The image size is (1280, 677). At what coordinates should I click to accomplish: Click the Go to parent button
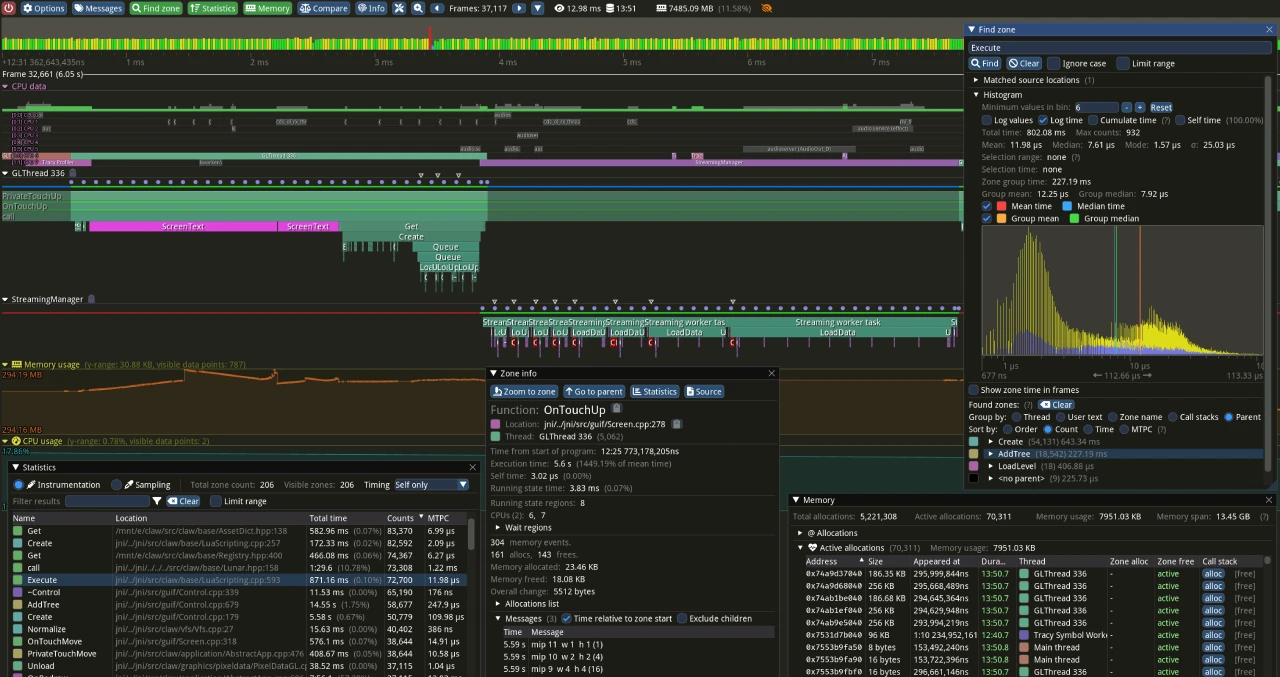click(x=595, y=391)
